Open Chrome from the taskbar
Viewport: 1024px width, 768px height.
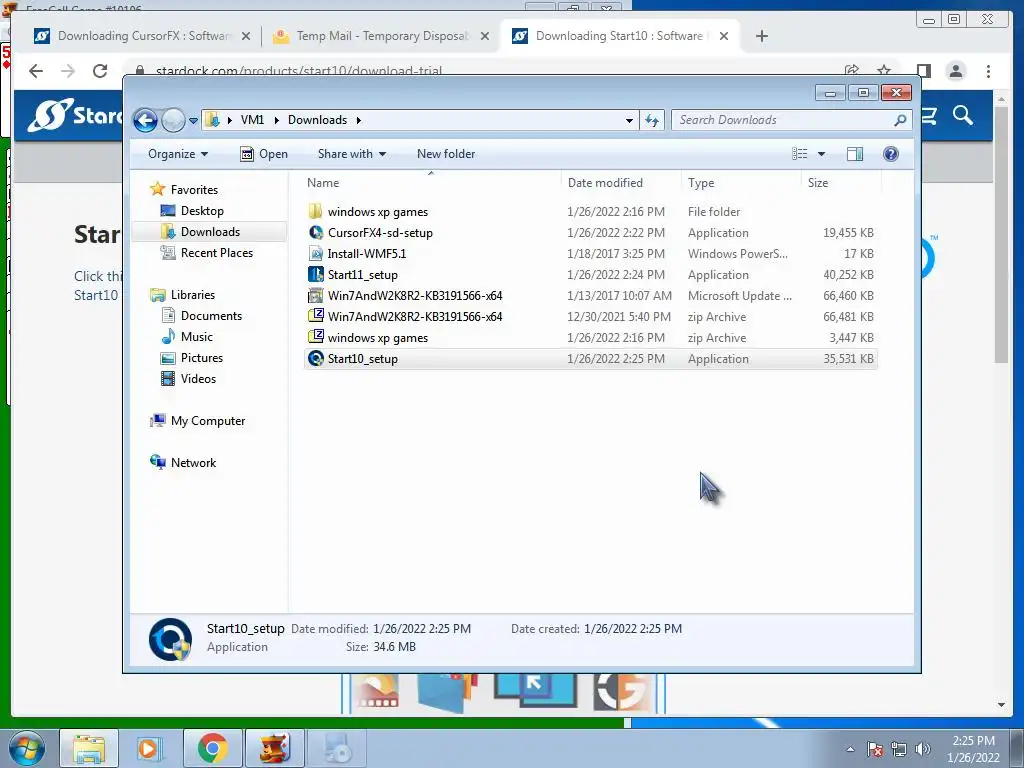point(212,748)
